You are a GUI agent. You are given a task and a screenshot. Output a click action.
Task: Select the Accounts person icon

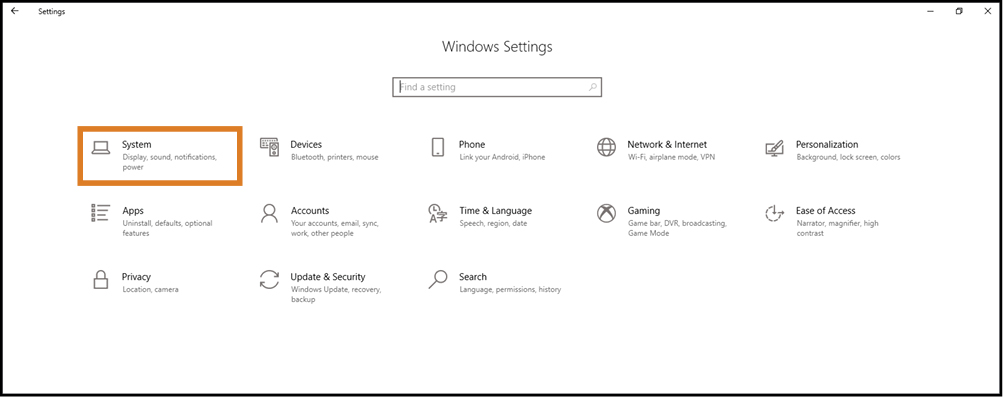tap(269, 214)
